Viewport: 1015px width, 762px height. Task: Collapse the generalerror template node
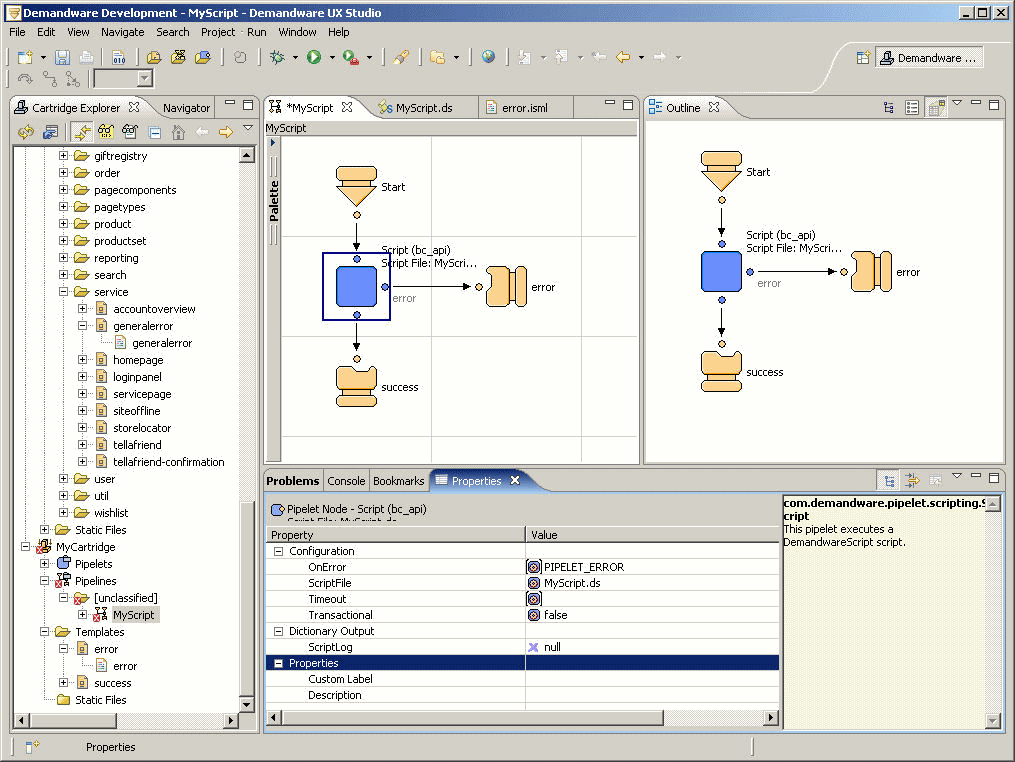(82, 326)
